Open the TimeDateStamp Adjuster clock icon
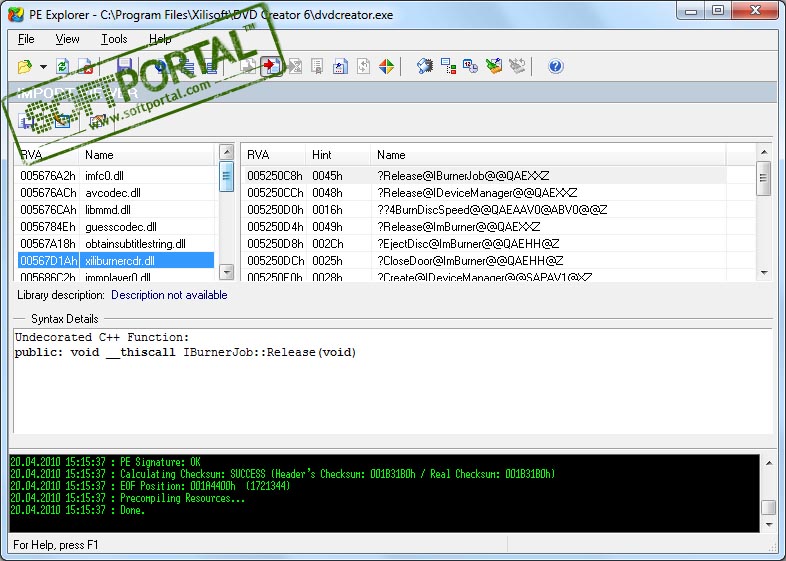The image size is (786, 561). 471,66
